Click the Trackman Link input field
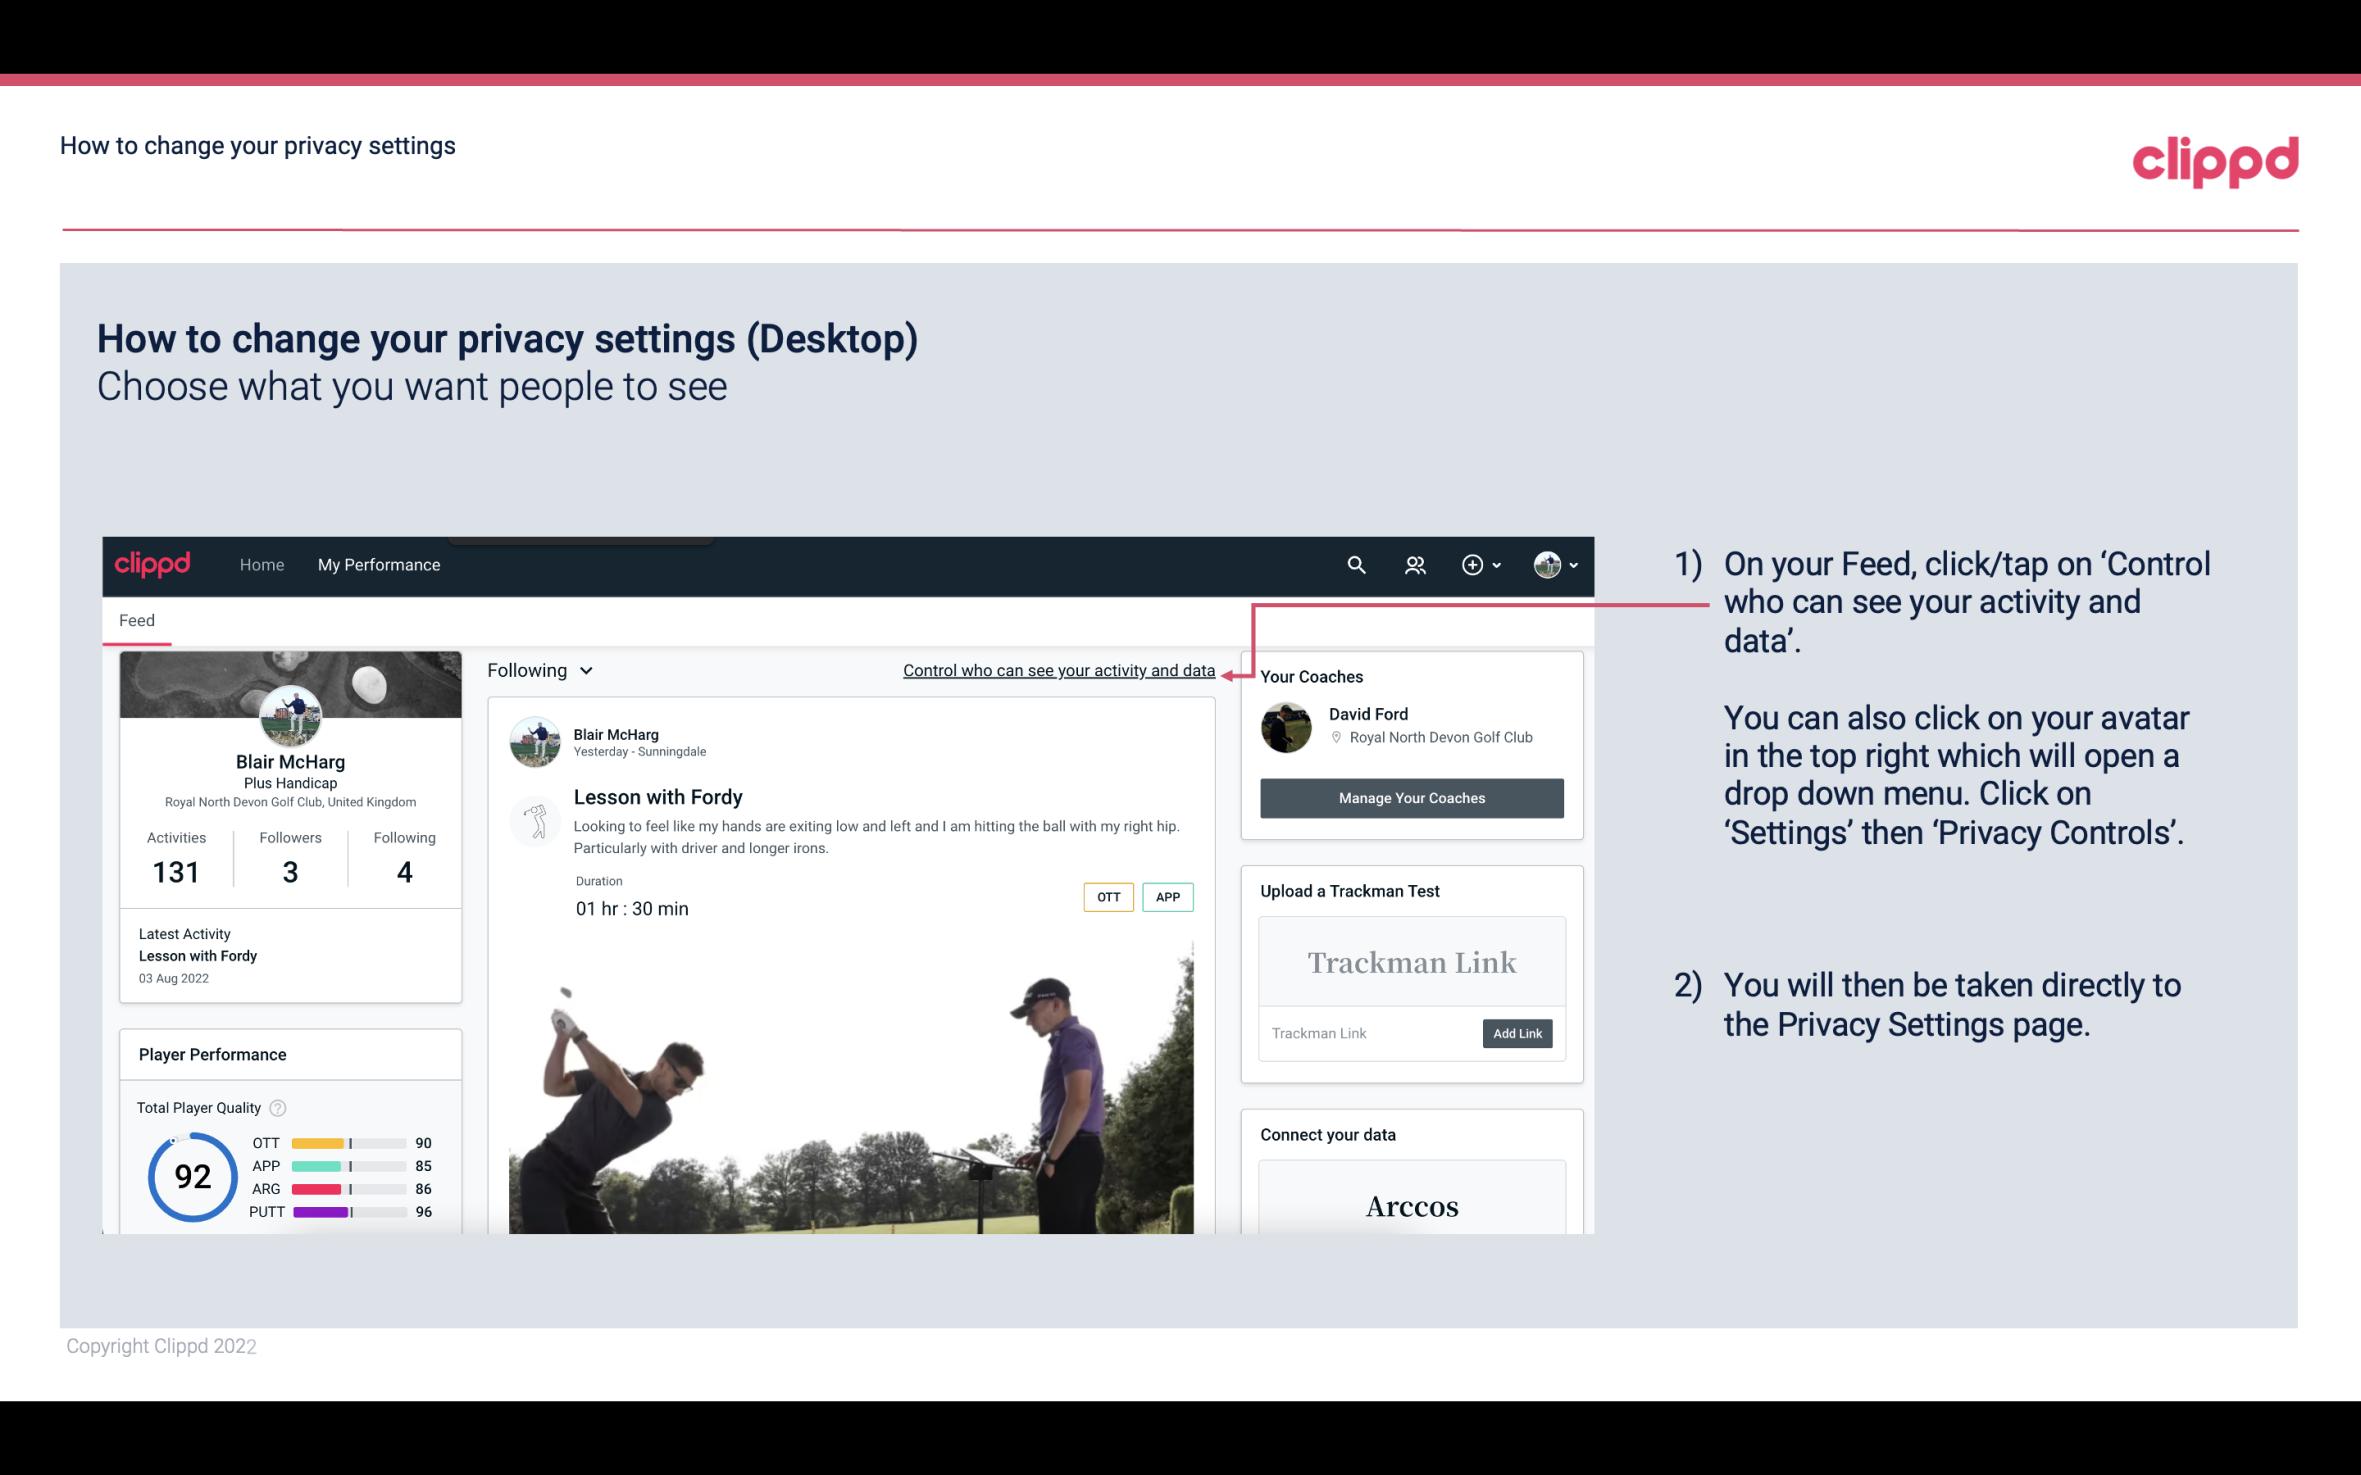This screenshot has height=1475, width=2361. 1367,1033
